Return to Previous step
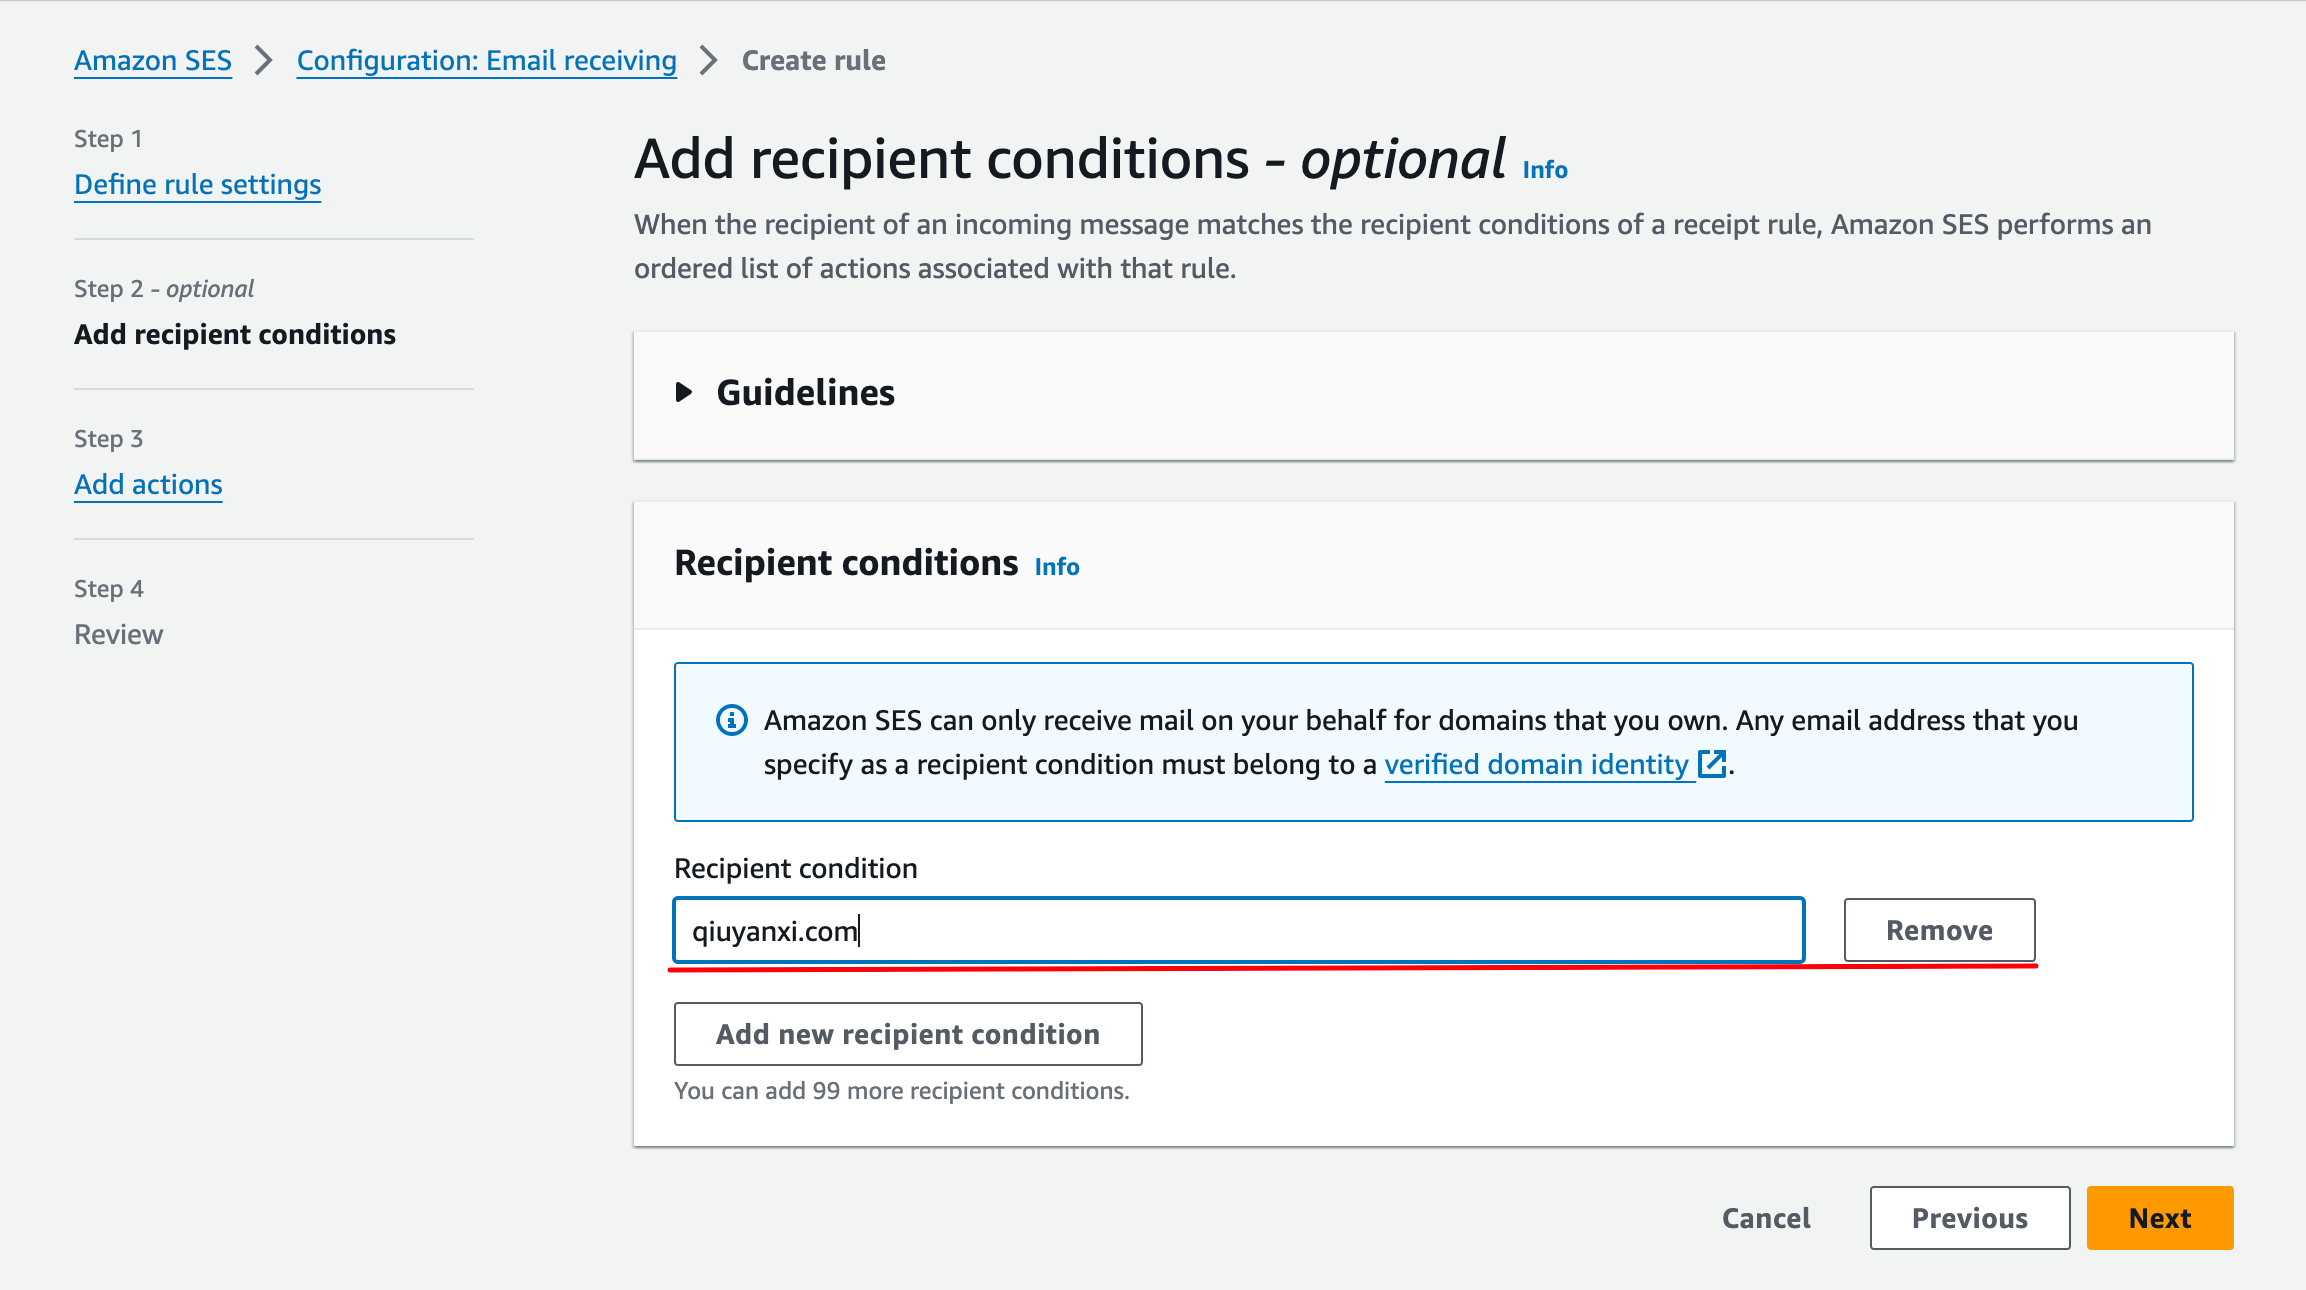 pos(1970,1218)
